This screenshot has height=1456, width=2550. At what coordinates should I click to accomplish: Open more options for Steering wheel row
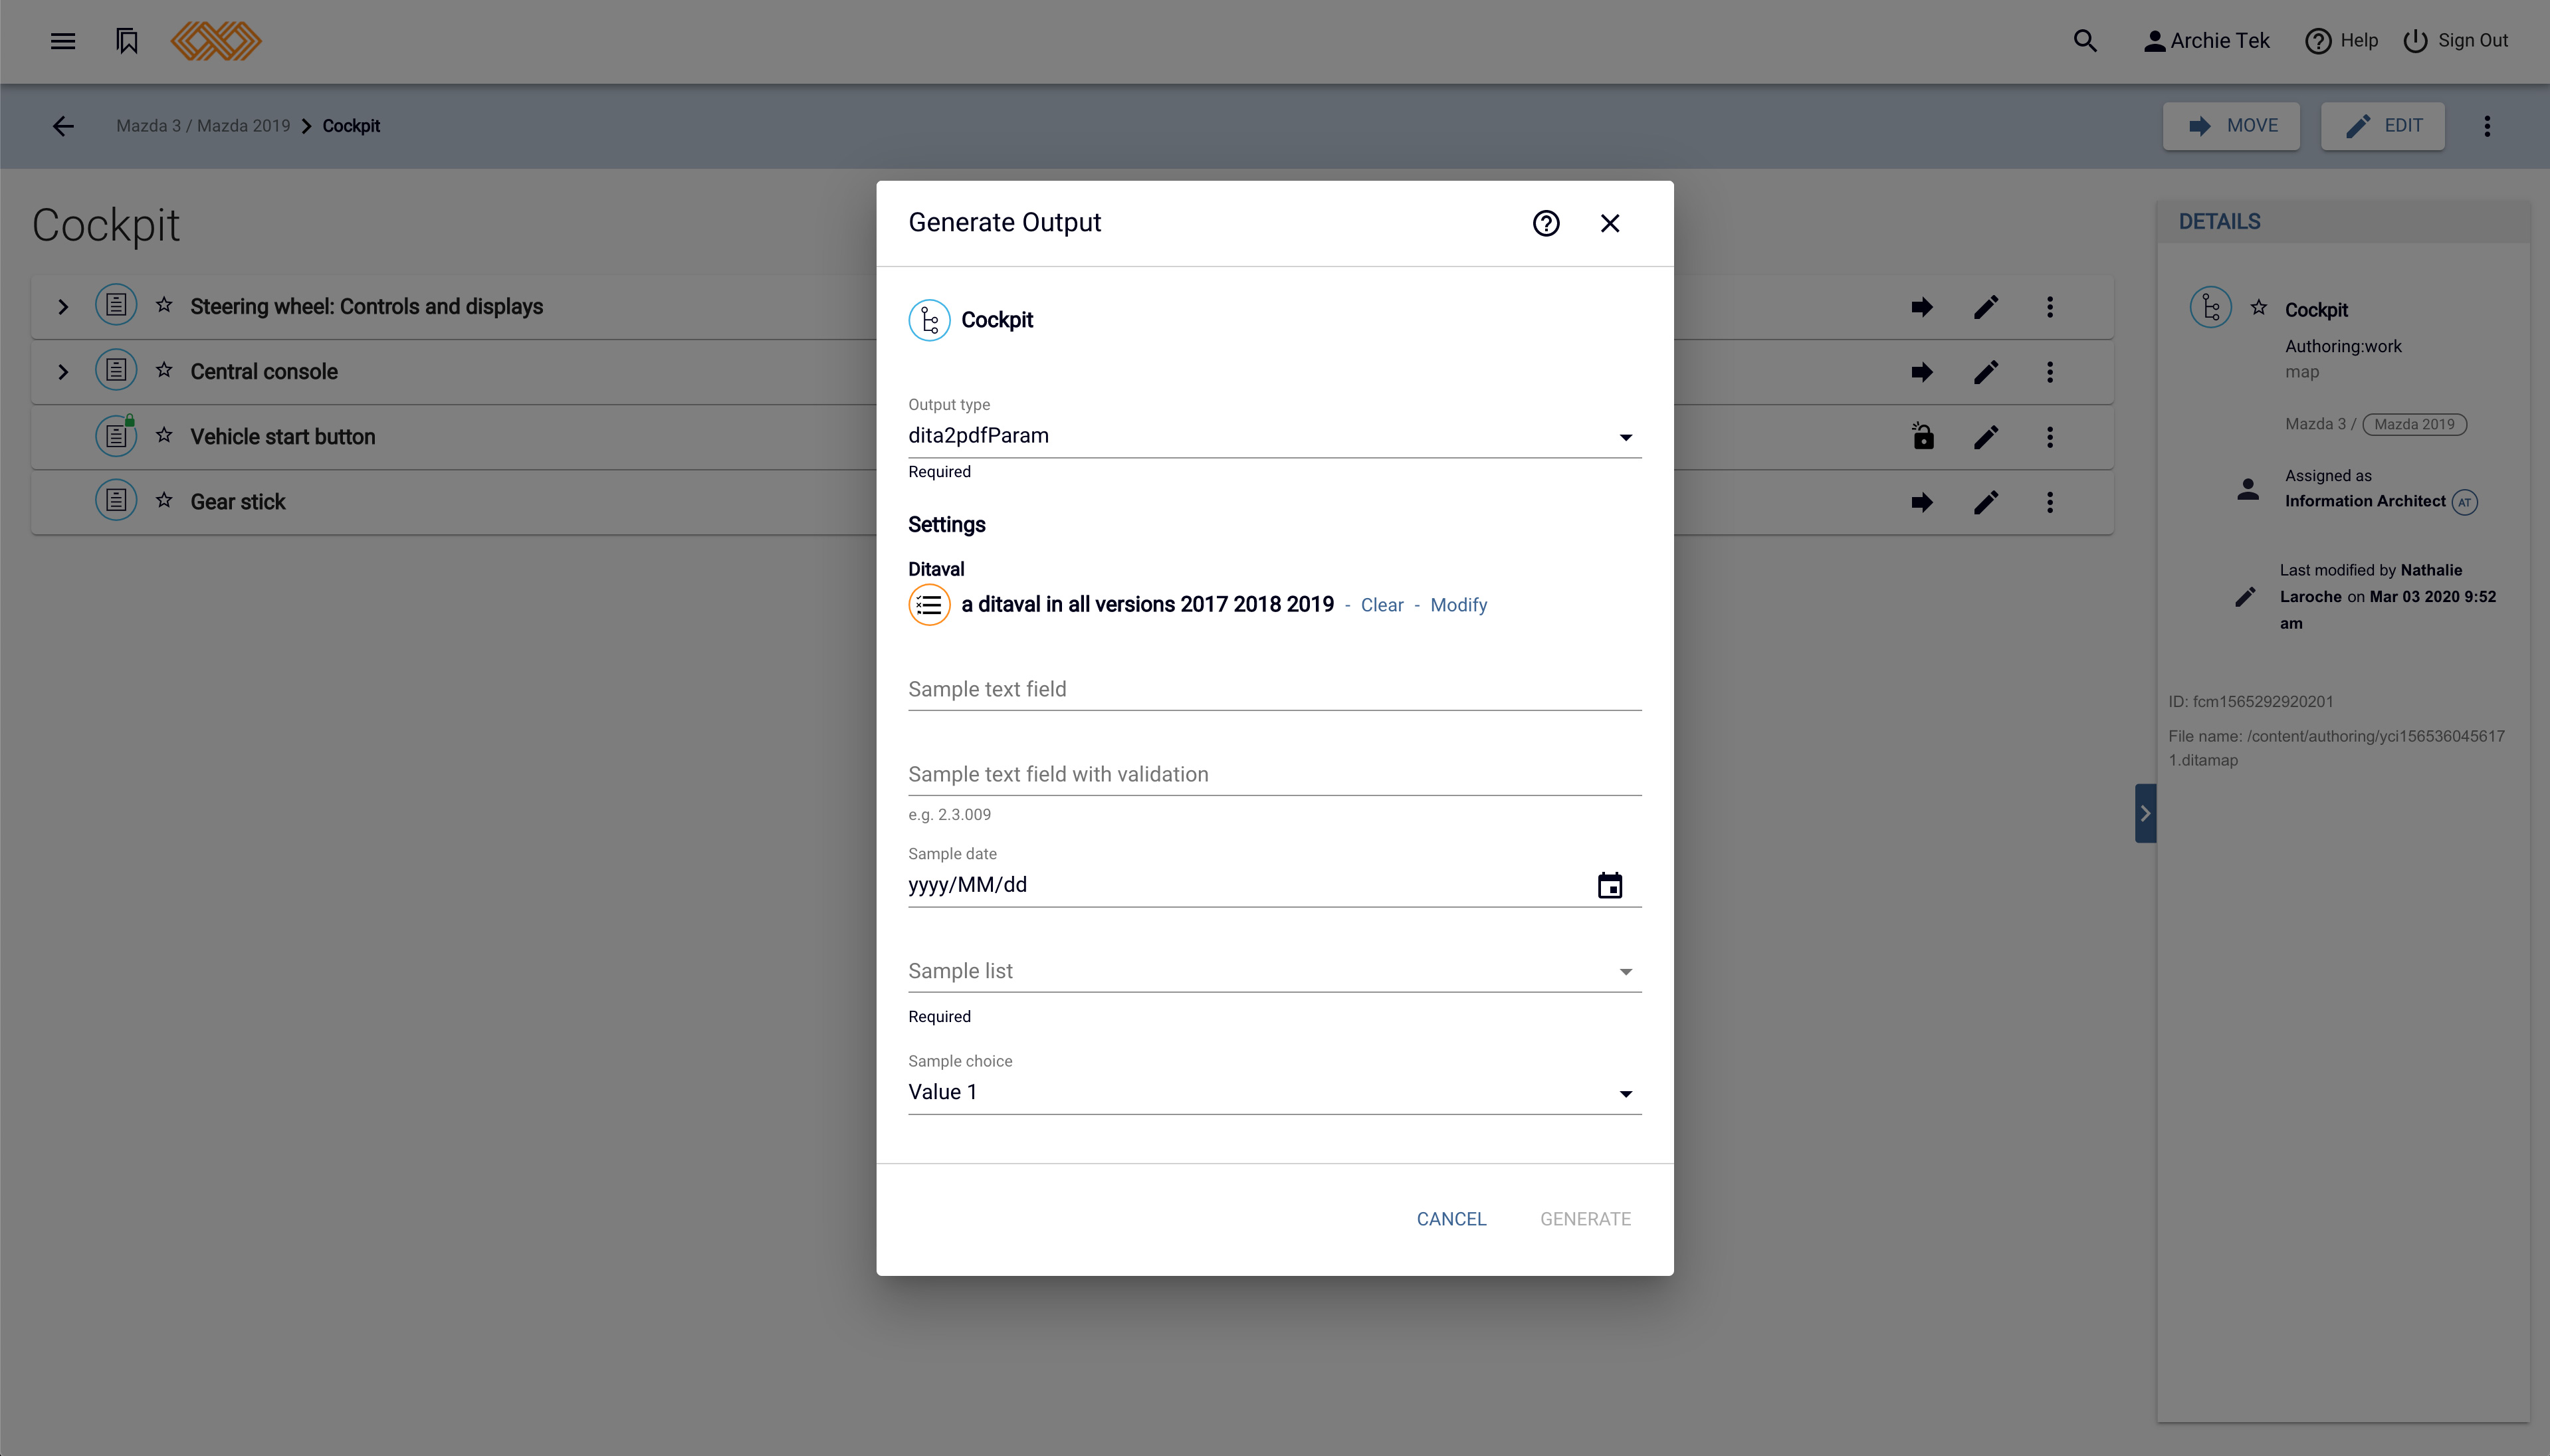coord(2050,307)
